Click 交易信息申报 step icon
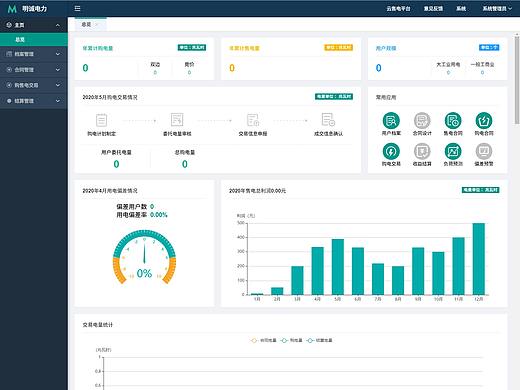520x390 pixels. [253, 120]
